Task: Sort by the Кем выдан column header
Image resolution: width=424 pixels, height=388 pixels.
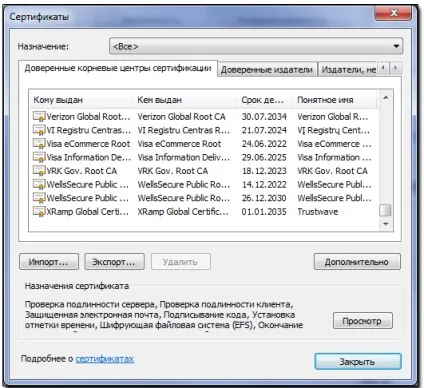Action: click(x=185, y=100)
